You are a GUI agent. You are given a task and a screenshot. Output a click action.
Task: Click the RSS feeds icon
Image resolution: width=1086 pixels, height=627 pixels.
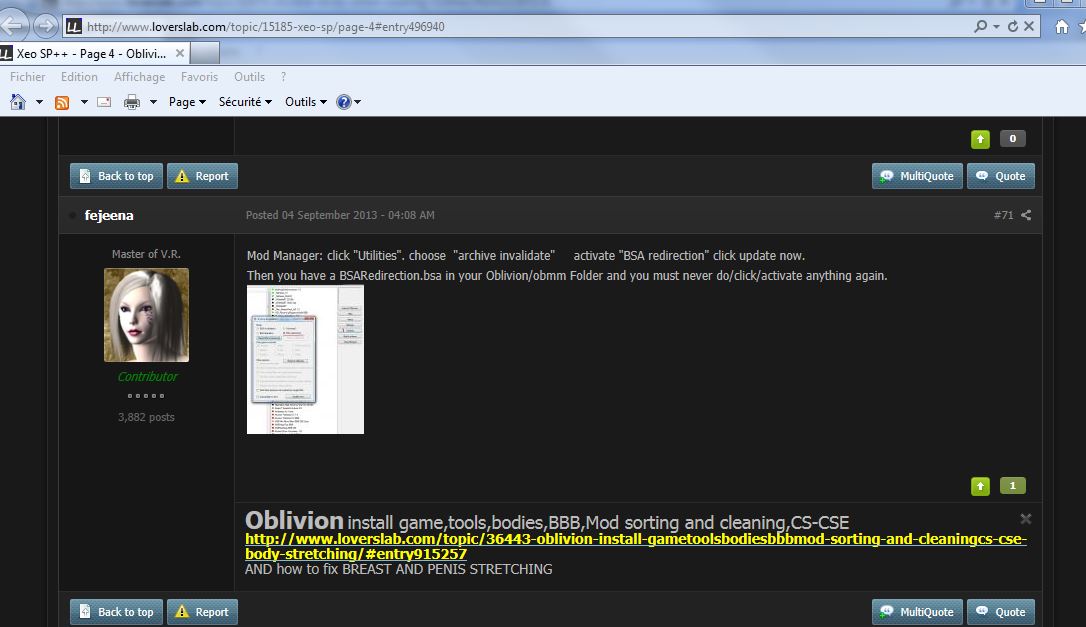pos(62,102)
